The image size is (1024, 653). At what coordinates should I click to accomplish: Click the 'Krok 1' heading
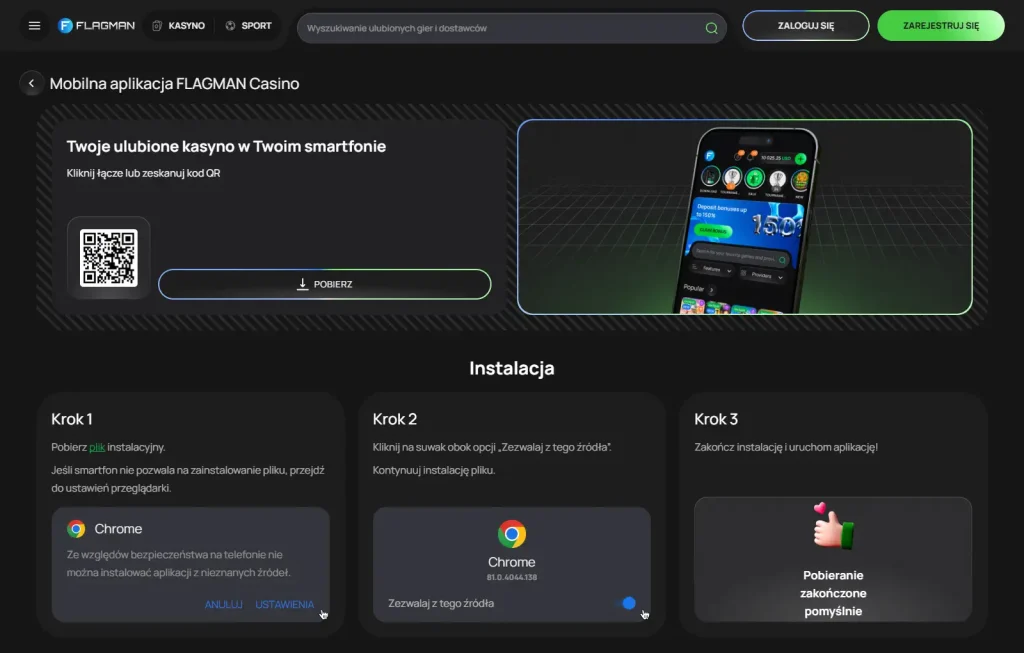pyautogui.click(x=72, y=419)
